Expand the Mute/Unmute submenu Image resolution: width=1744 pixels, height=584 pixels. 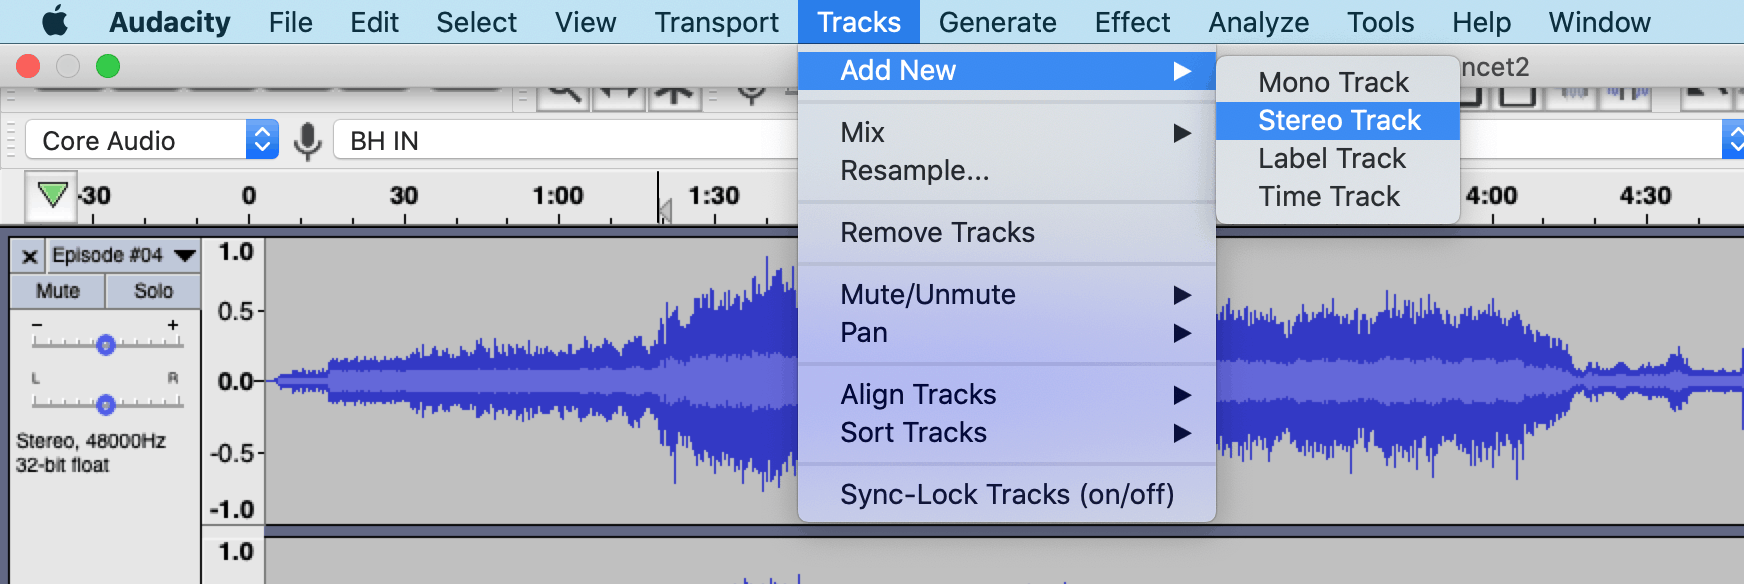927,294
